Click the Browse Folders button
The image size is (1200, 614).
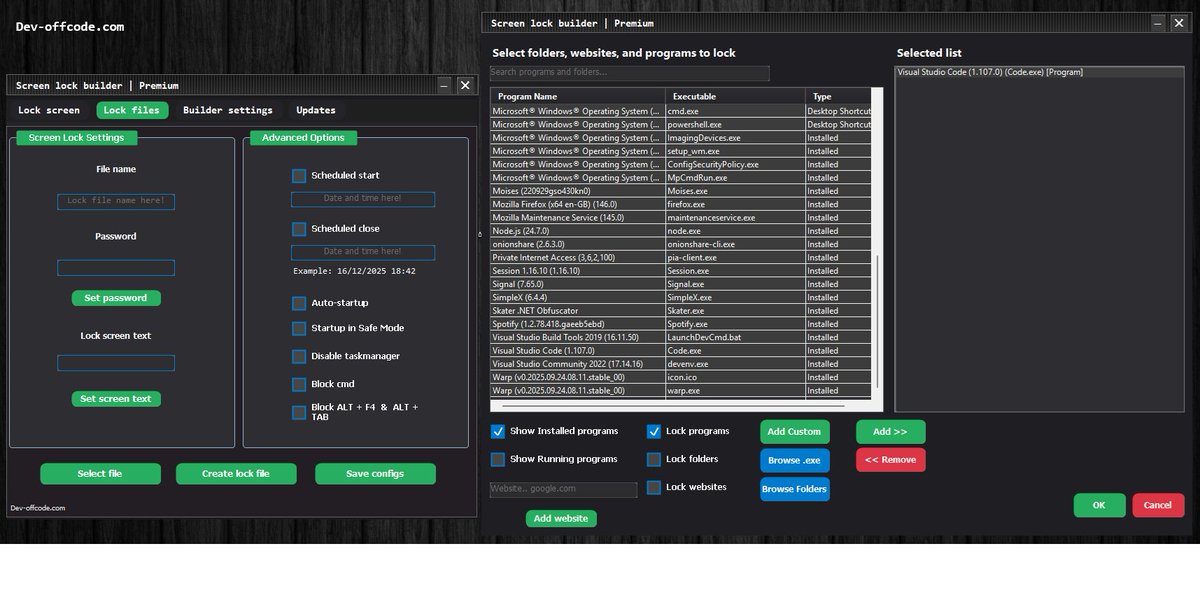coord(795,489)
